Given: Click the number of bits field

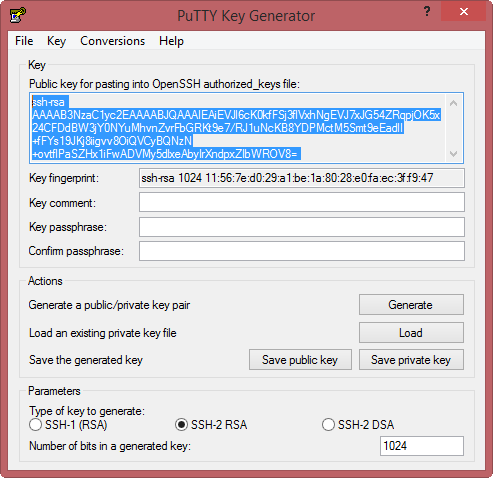Looking at the screenshot, I should 422,446.
